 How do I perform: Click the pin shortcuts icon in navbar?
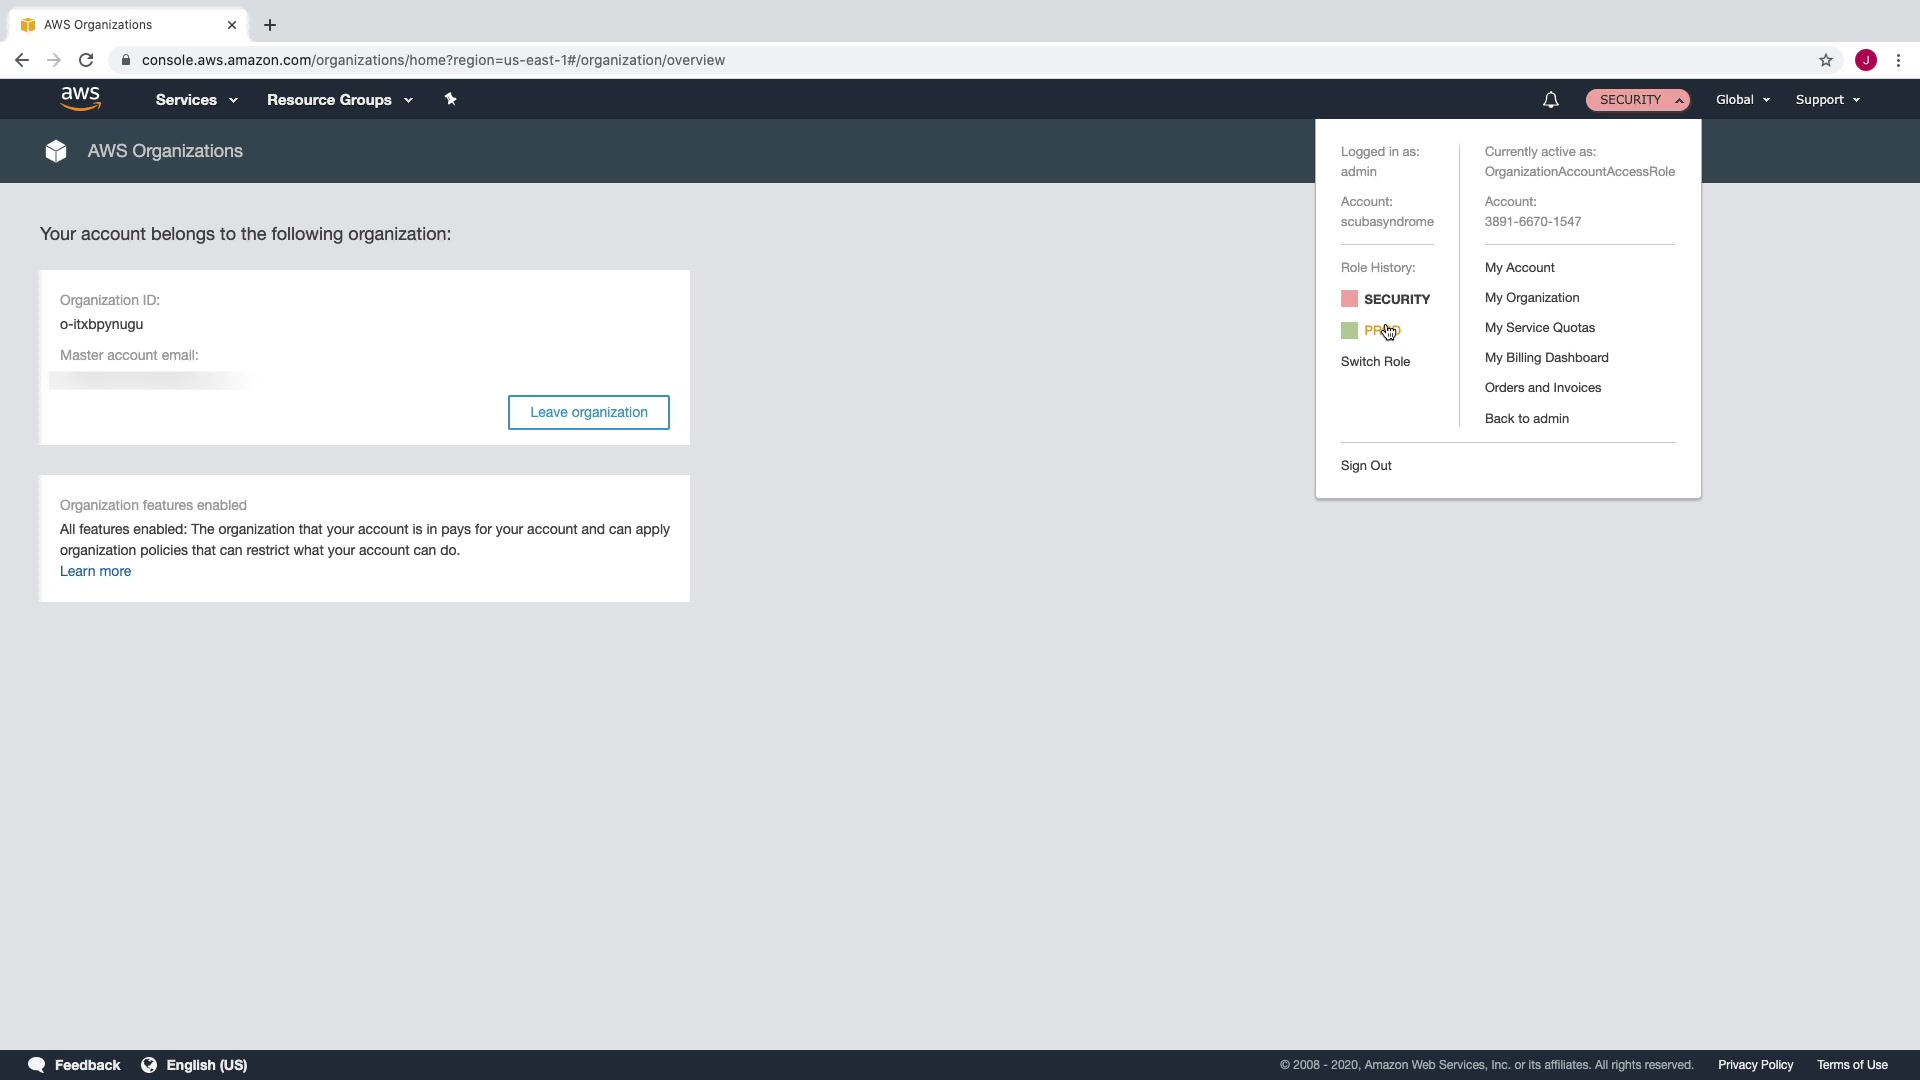coord(450,99)
